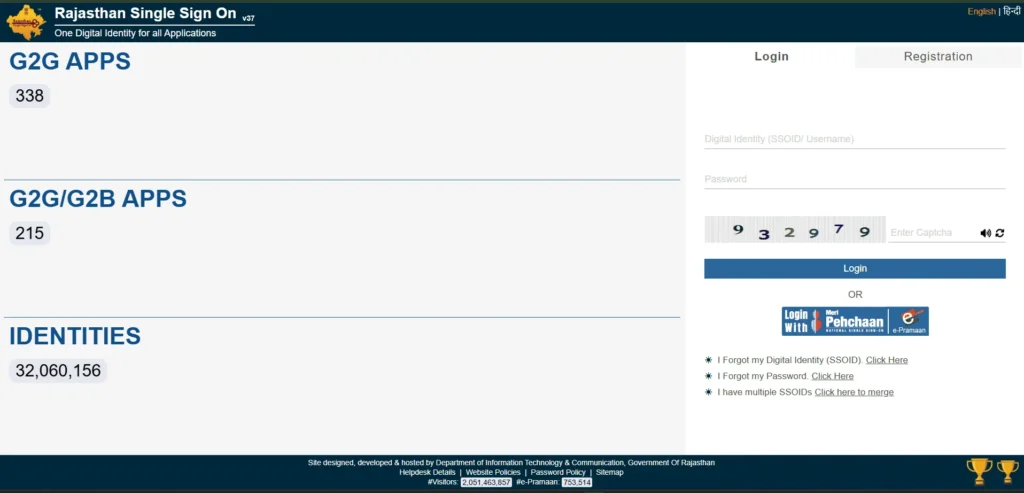Image resolution: width=1024 pixels, height=493 pixels.
Task: Switch to the Registration tab
Action: point(937,57)
